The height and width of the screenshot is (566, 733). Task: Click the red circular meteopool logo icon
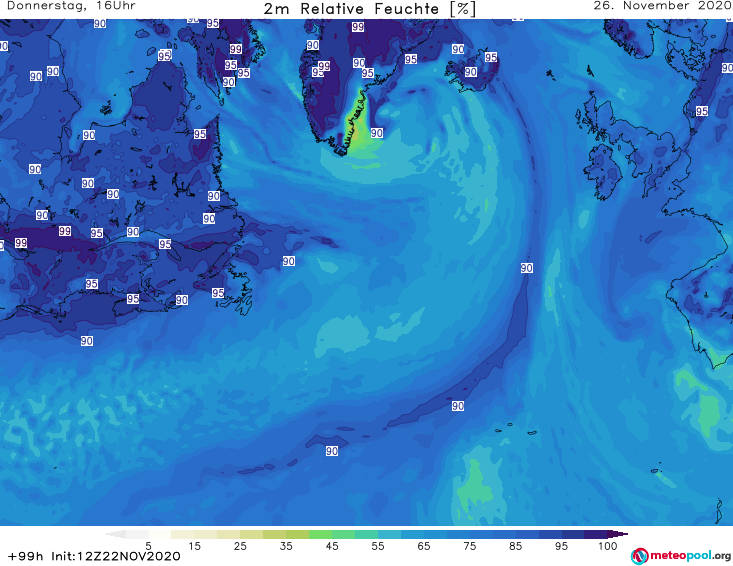[x=639, y=556]
